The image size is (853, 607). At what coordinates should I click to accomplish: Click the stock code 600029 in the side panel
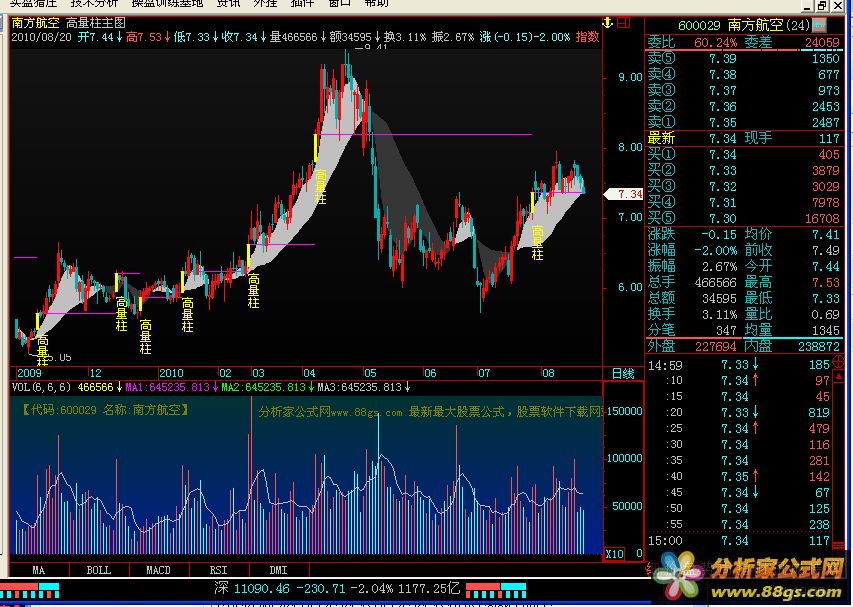699,26
